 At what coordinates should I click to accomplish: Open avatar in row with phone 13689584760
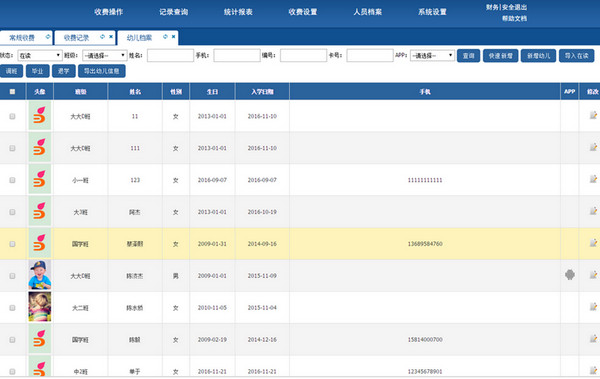[39, 243]
